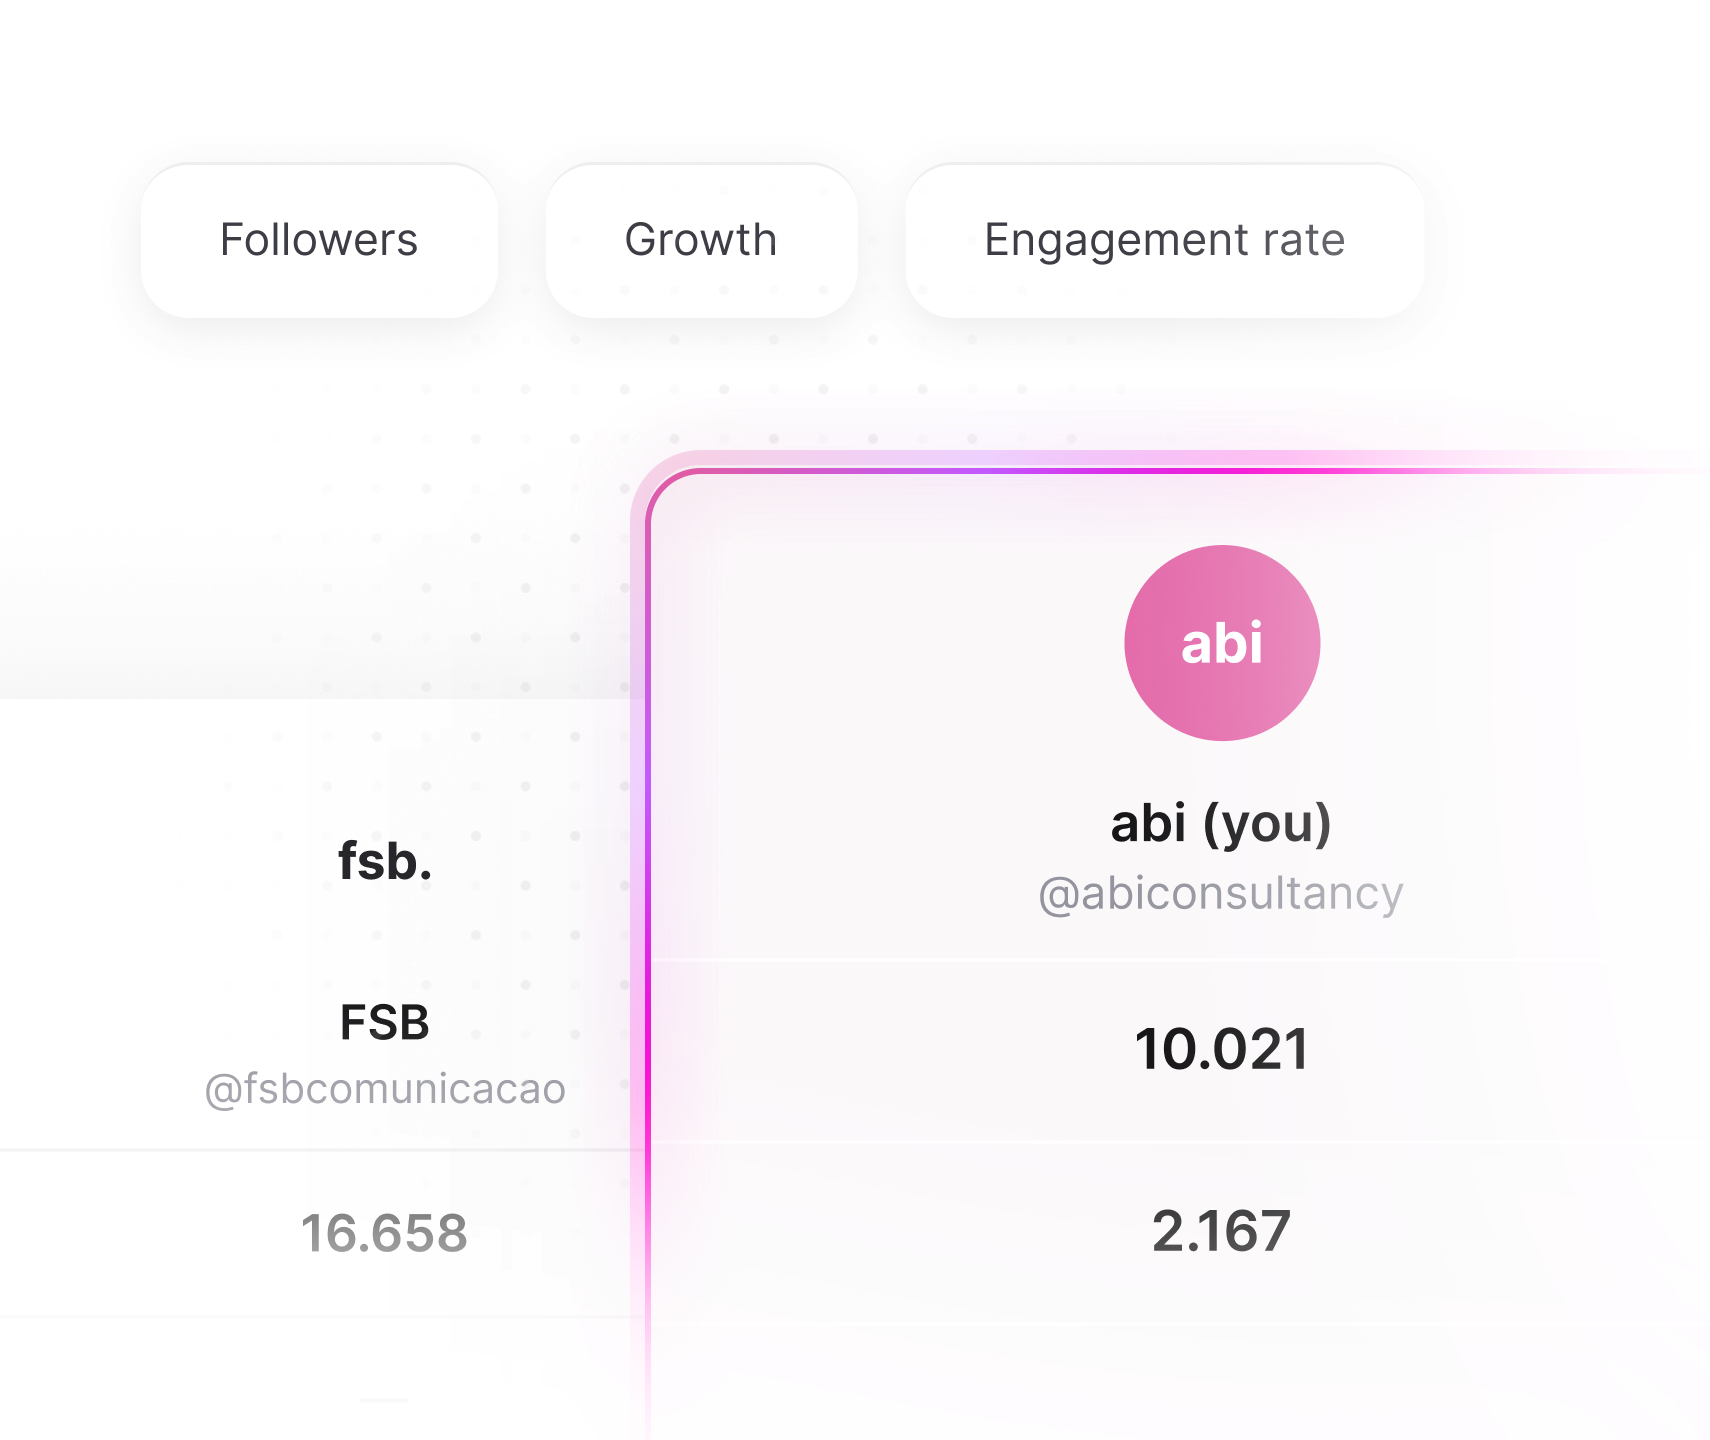Click the partially visible dash below 16.658
This screenshot has height=1440, width=1710.
[385, 1401]
